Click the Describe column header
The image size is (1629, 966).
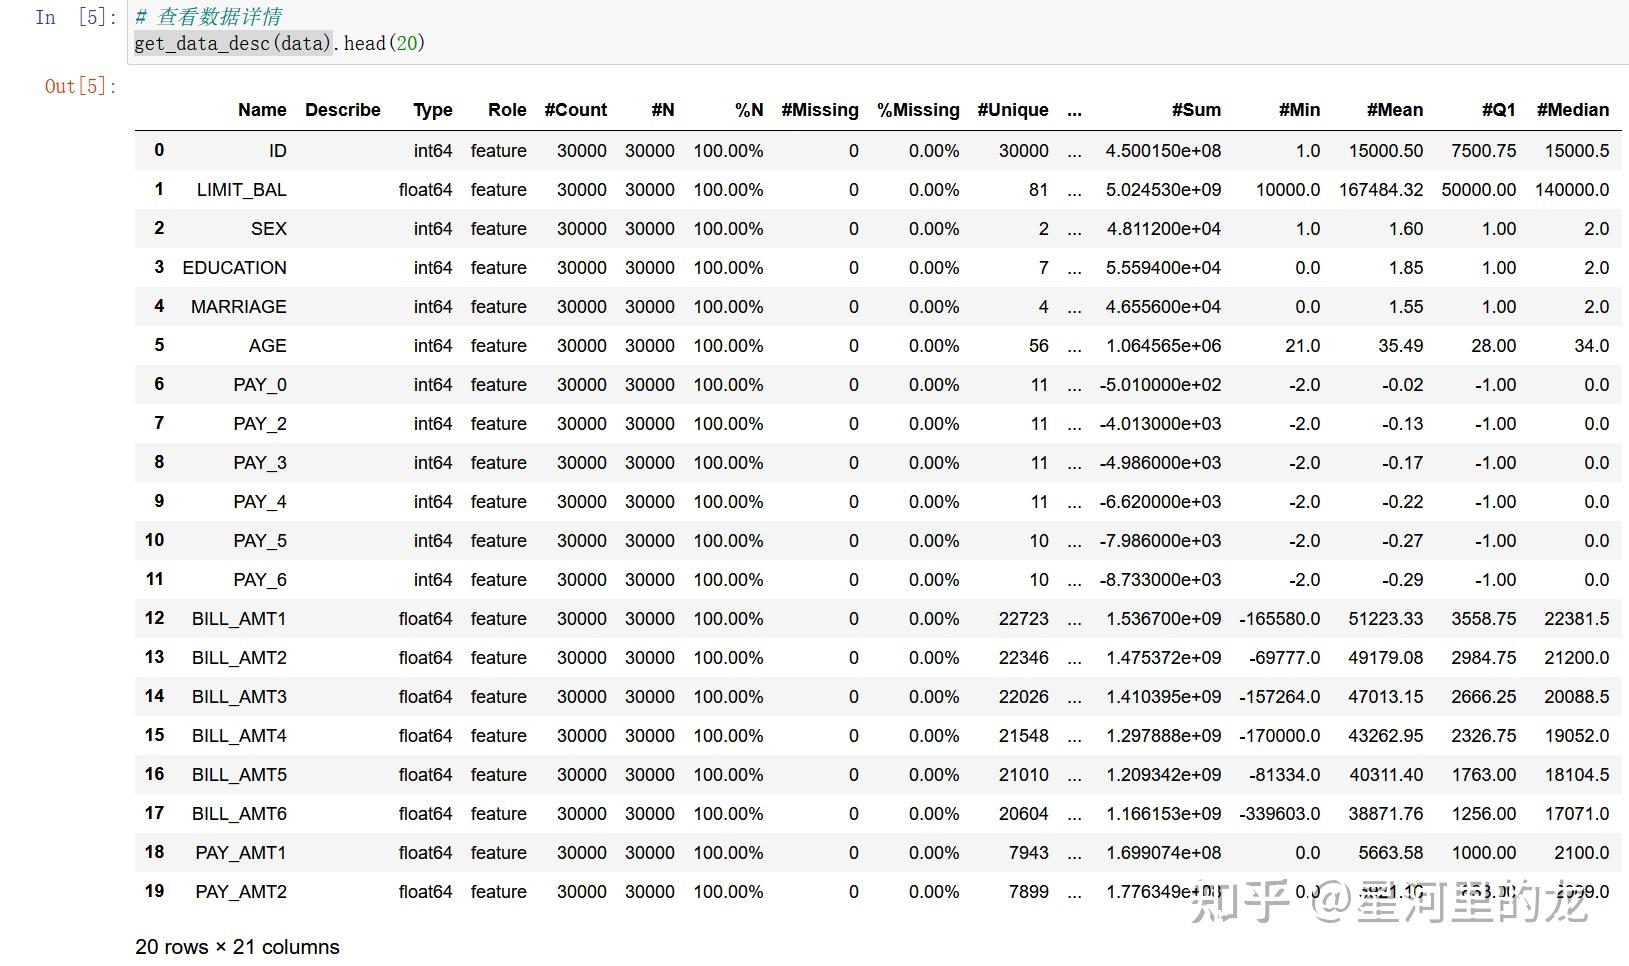pyautogui.click(x=343, y=110)
